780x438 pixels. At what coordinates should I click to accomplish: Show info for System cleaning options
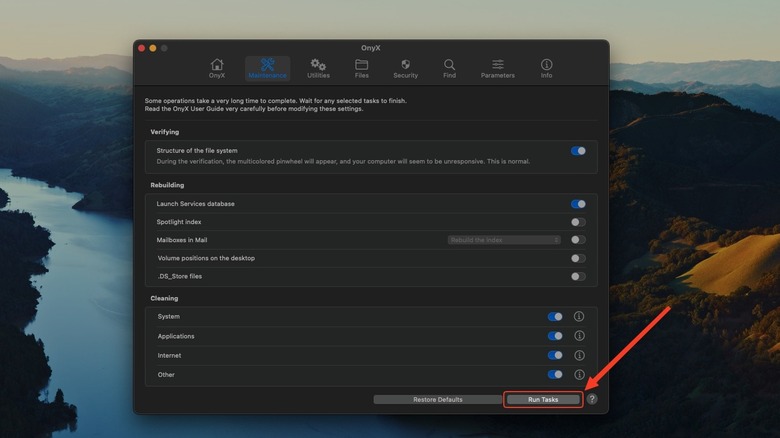point(579,317)
